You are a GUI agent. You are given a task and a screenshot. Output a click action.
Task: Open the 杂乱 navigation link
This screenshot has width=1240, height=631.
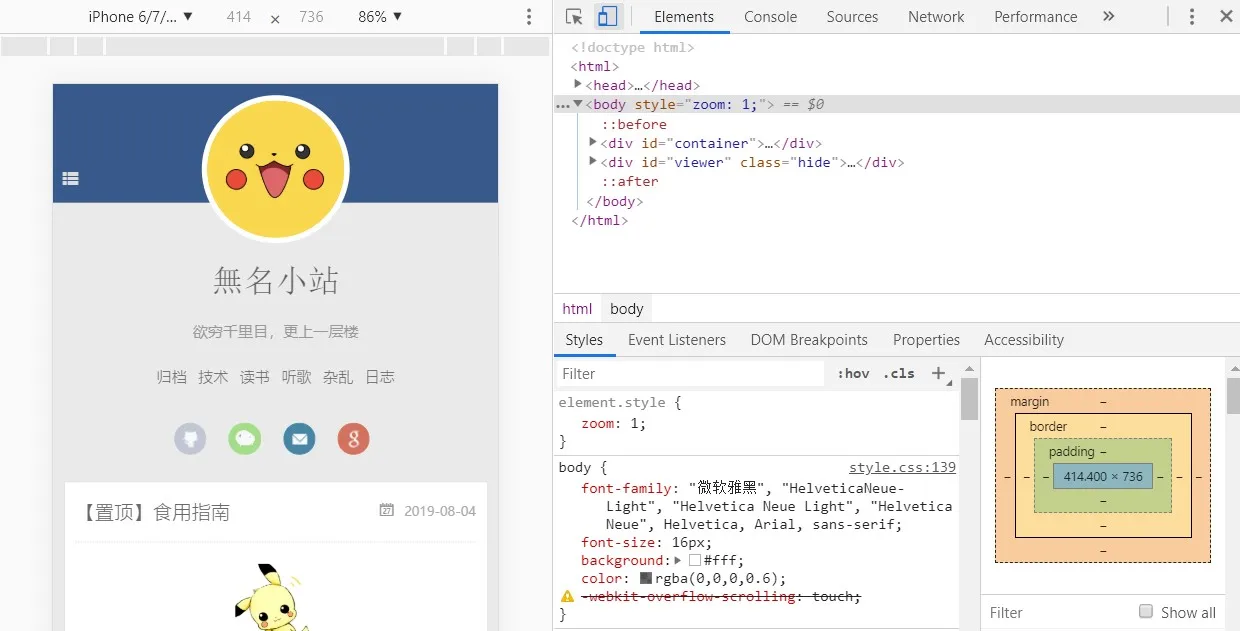click(338, 377)
